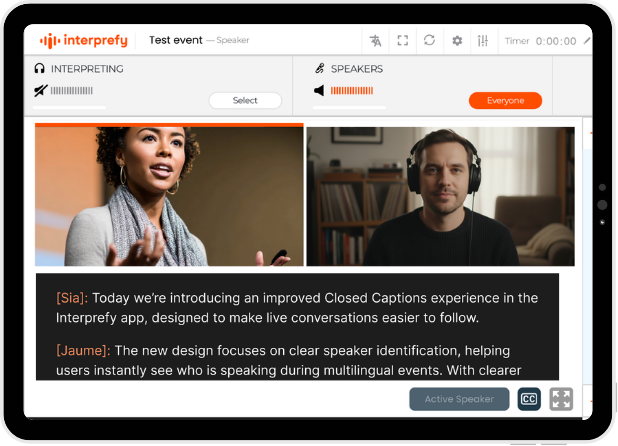
Task: Click the Interprefy logo
Action: 84,40
